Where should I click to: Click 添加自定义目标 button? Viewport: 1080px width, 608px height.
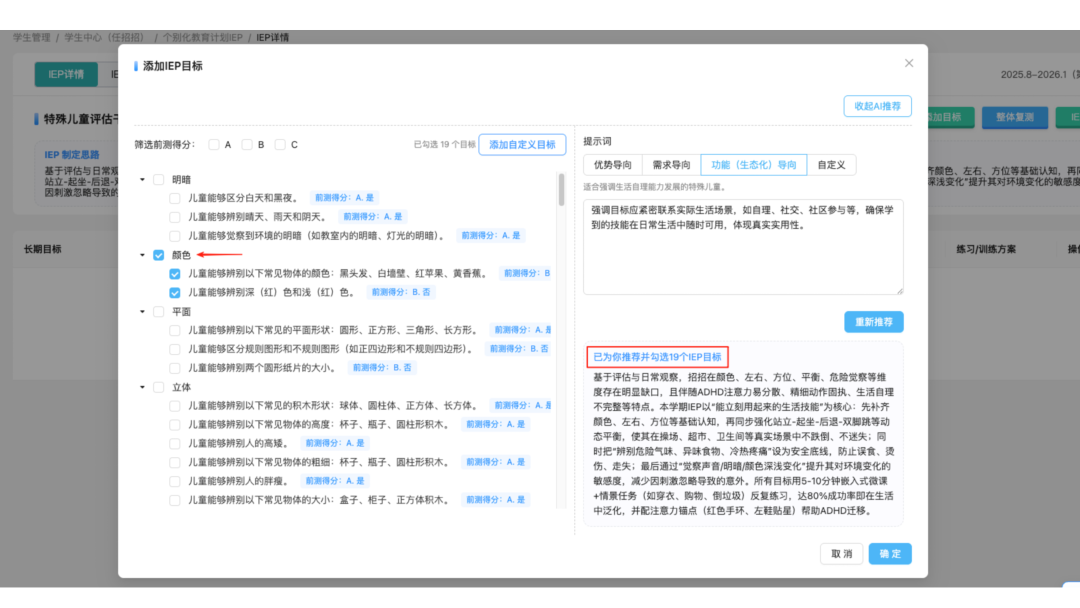coord(522,145)
